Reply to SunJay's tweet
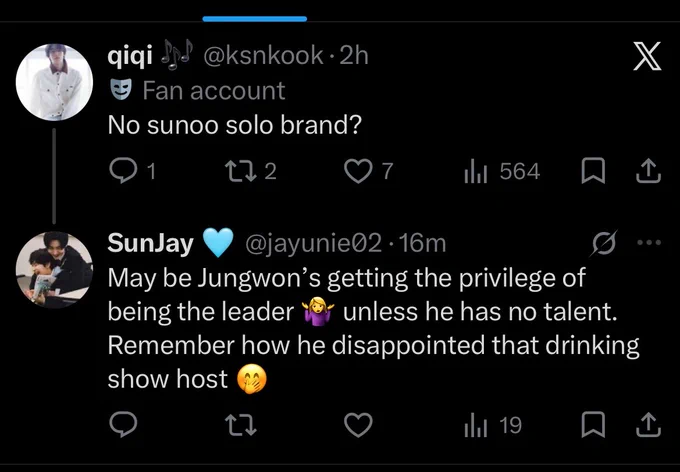The image size is (680, 472). 123,424
